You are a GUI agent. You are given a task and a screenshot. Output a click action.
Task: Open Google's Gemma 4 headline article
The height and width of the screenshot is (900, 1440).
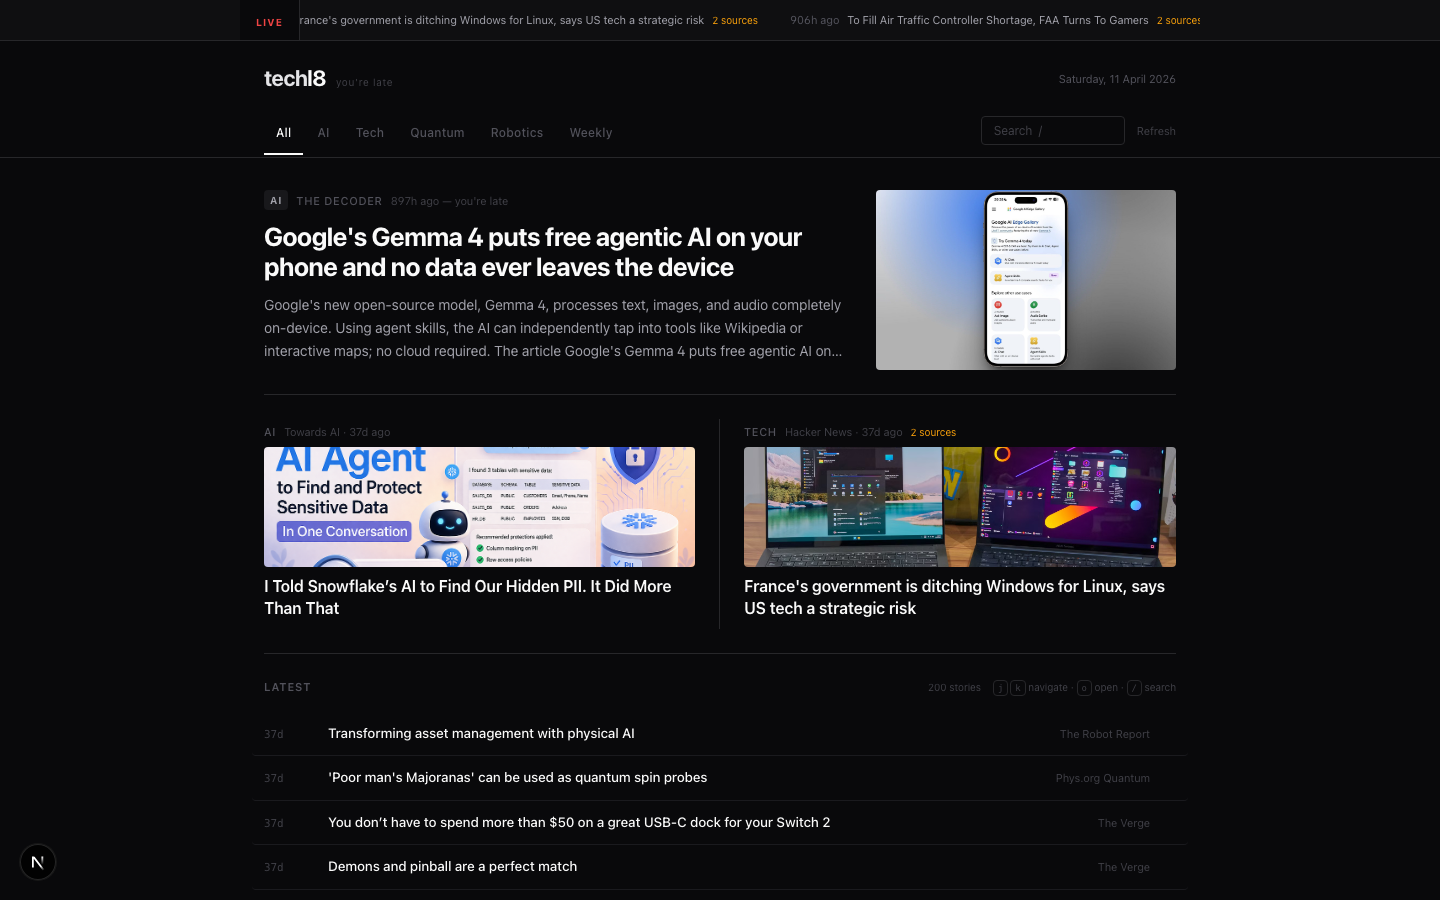[533, 252]
